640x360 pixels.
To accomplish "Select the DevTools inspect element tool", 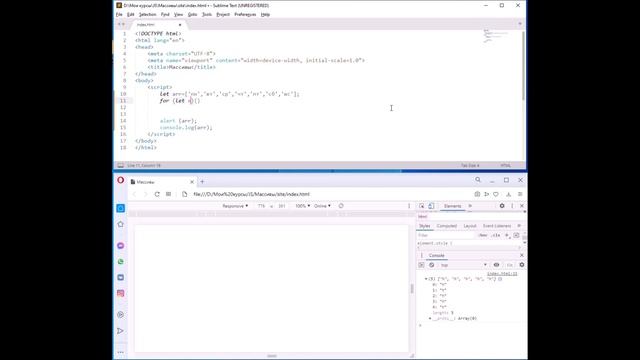I will tap(422, 206).
